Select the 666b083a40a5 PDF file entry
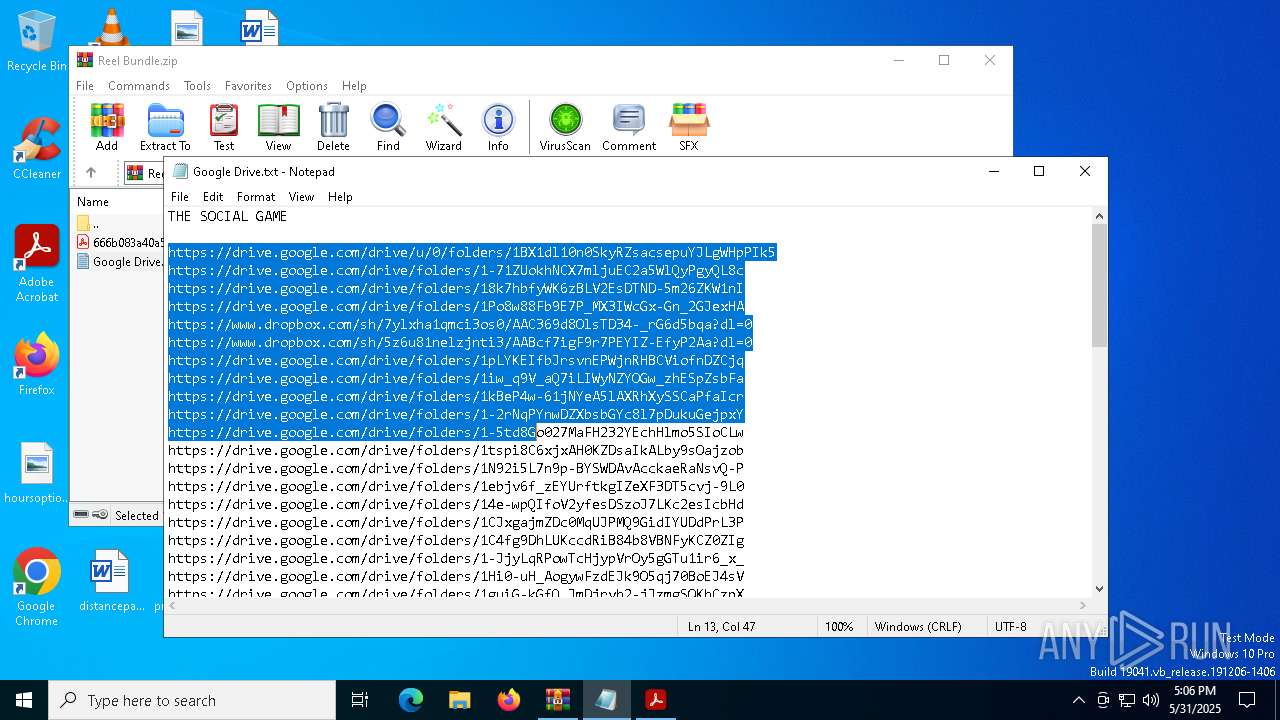 pos(119,243)
